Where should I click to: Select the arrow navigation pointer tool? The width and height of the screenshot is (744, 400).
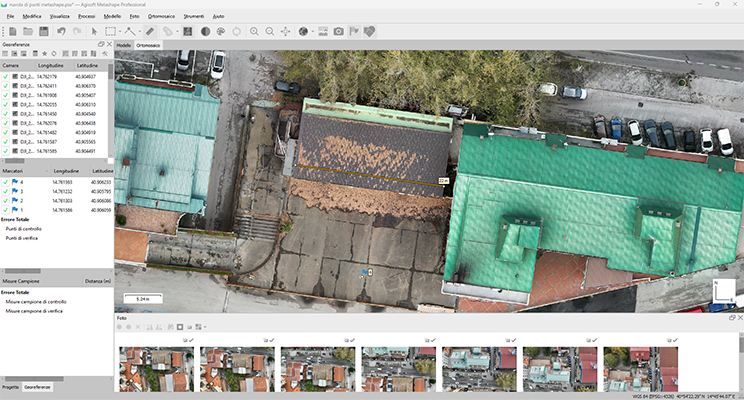tap(95, 32)
